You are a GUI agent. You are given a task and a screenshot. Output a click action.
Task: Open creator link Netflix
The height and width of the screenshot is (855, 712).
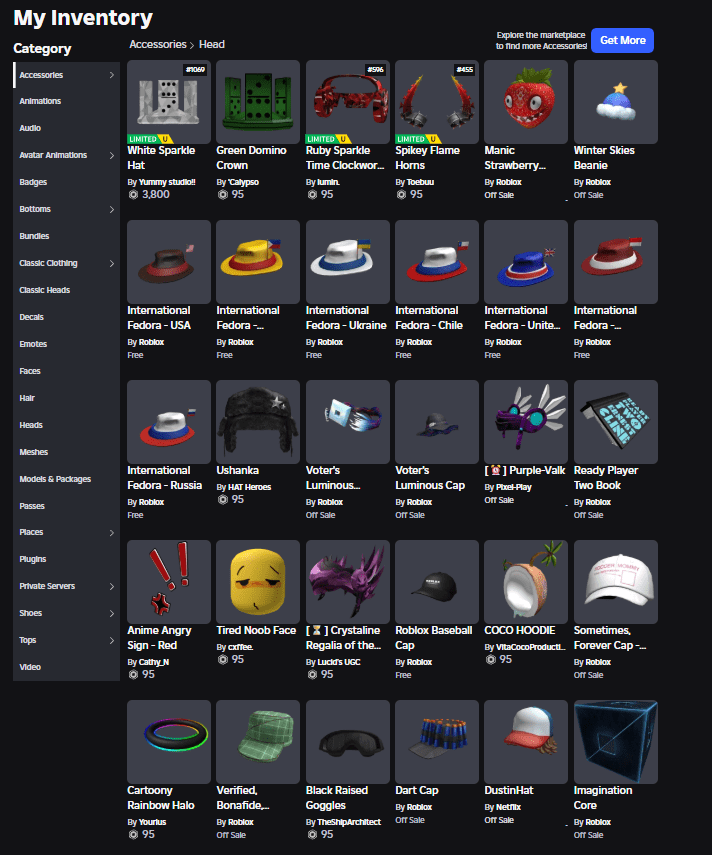(508, 807)
